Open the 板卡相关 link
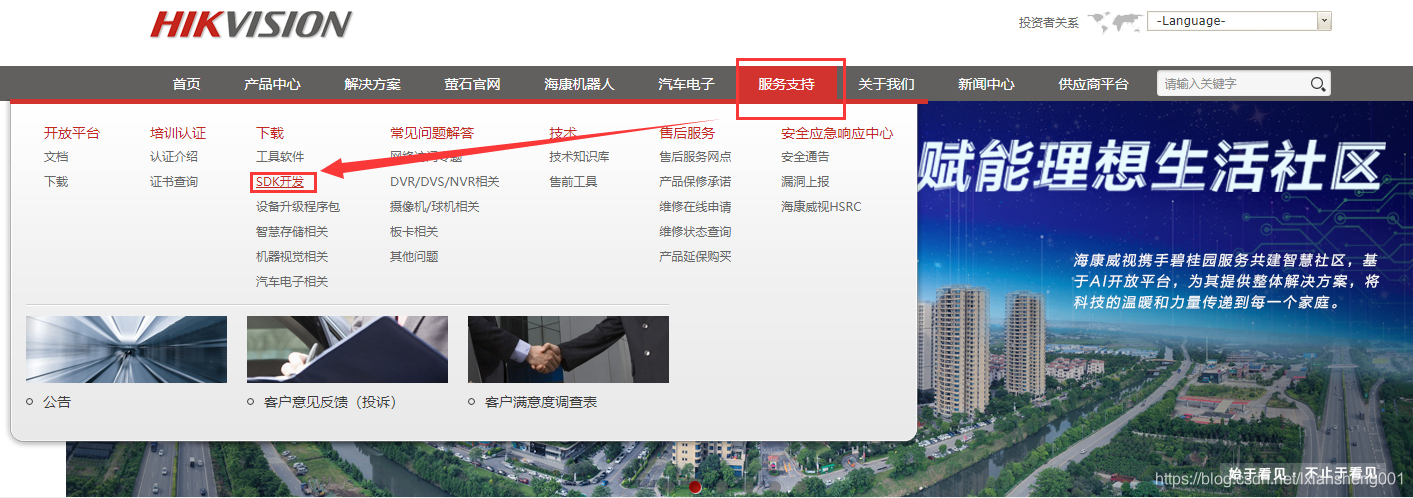Screen dimensions: 1413x498 click(x=414, y=232)
